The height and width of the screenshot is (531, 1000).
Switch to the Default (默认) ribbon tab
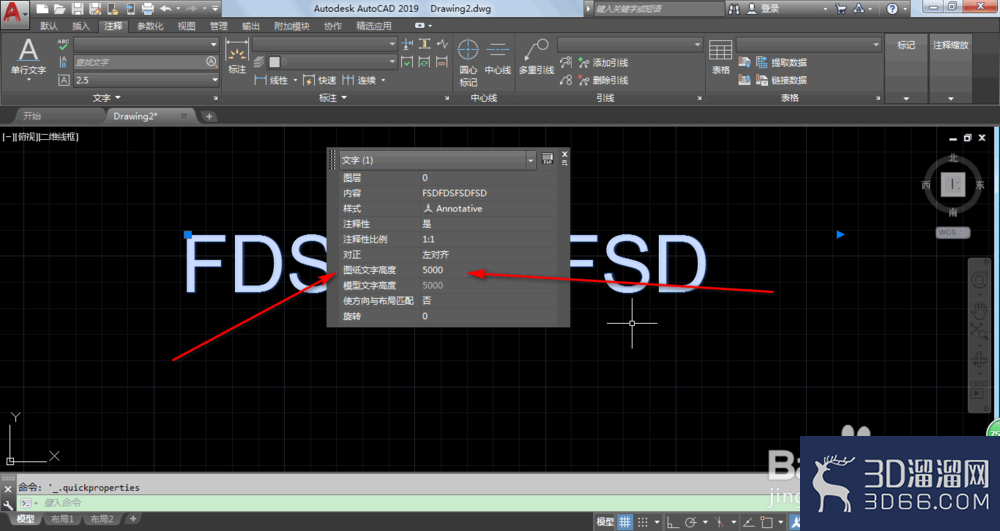pos(48,26)
